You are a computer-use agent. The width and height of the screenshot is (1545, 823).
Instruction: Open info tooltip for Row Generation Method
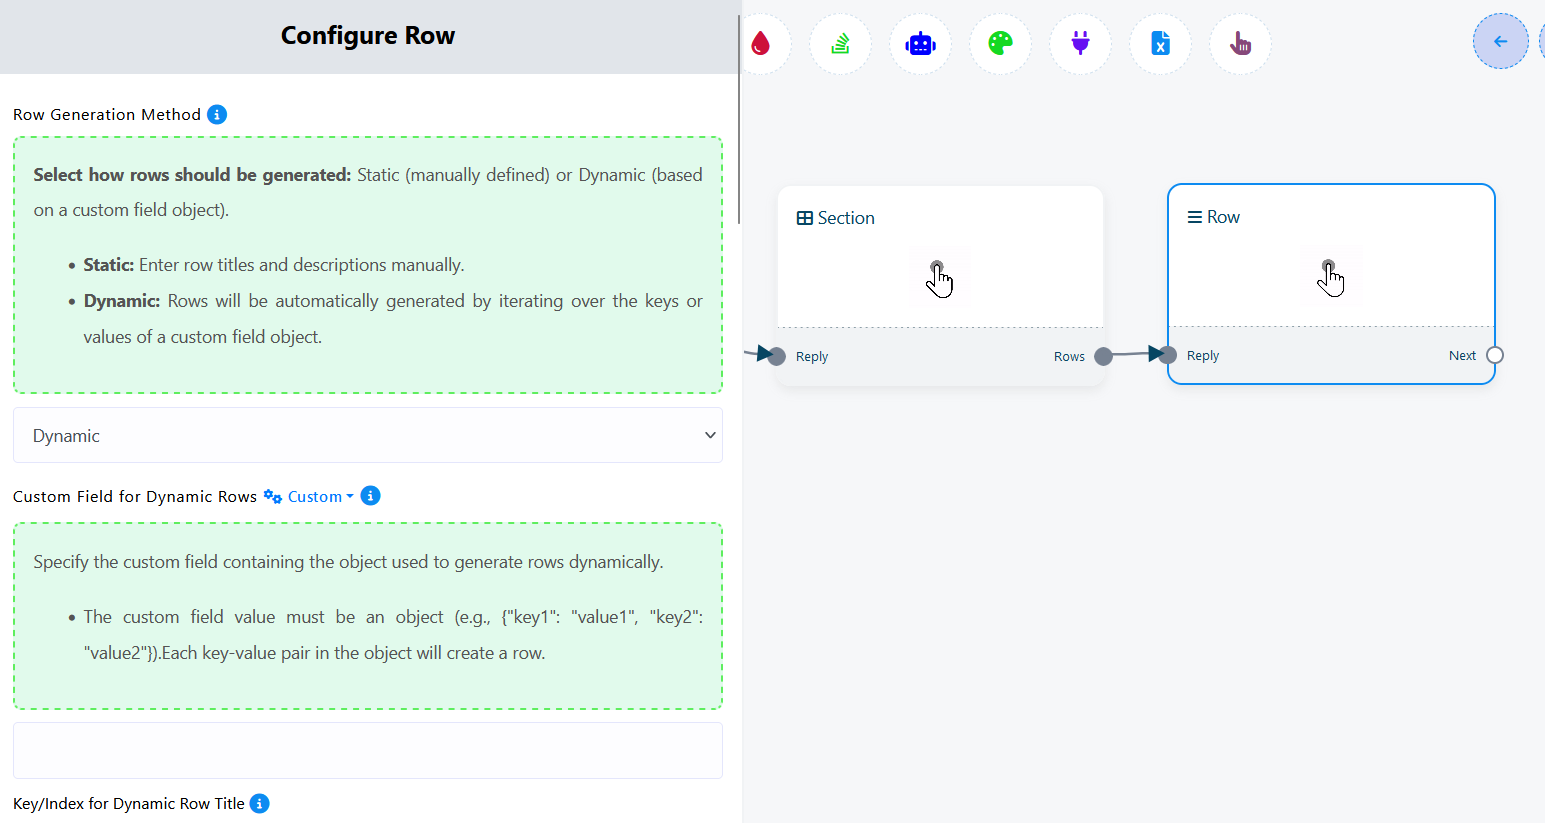(217, 115)
